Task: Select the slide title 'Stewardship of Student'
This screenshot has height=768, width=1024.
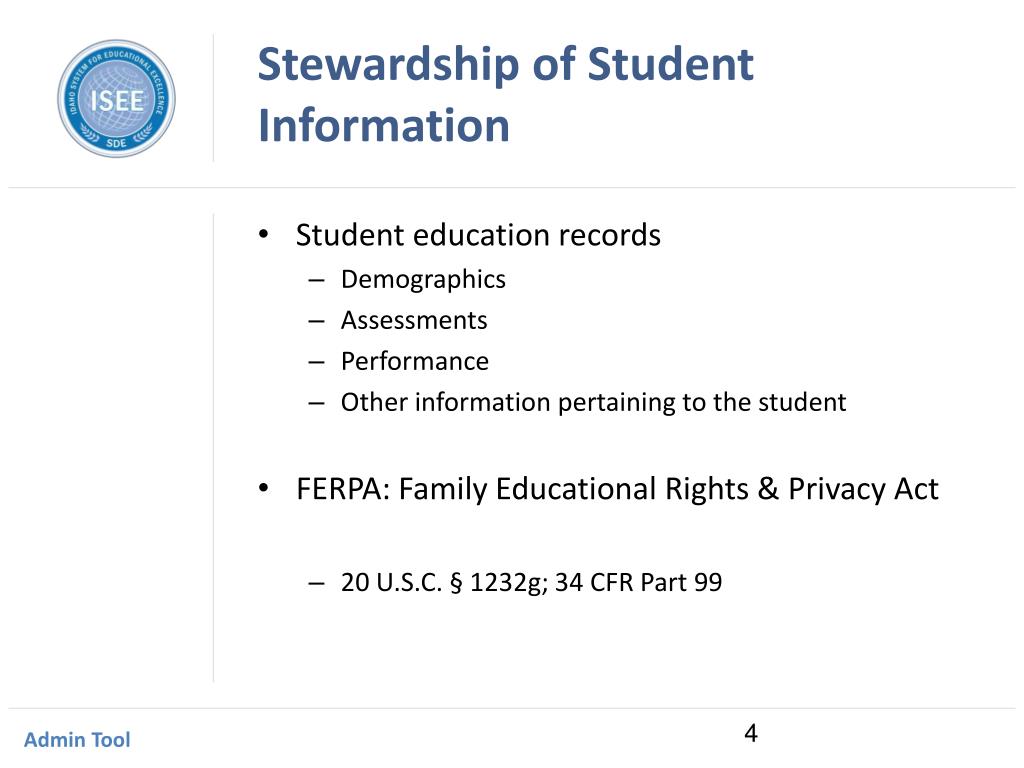Action: (x=505, y=65)
